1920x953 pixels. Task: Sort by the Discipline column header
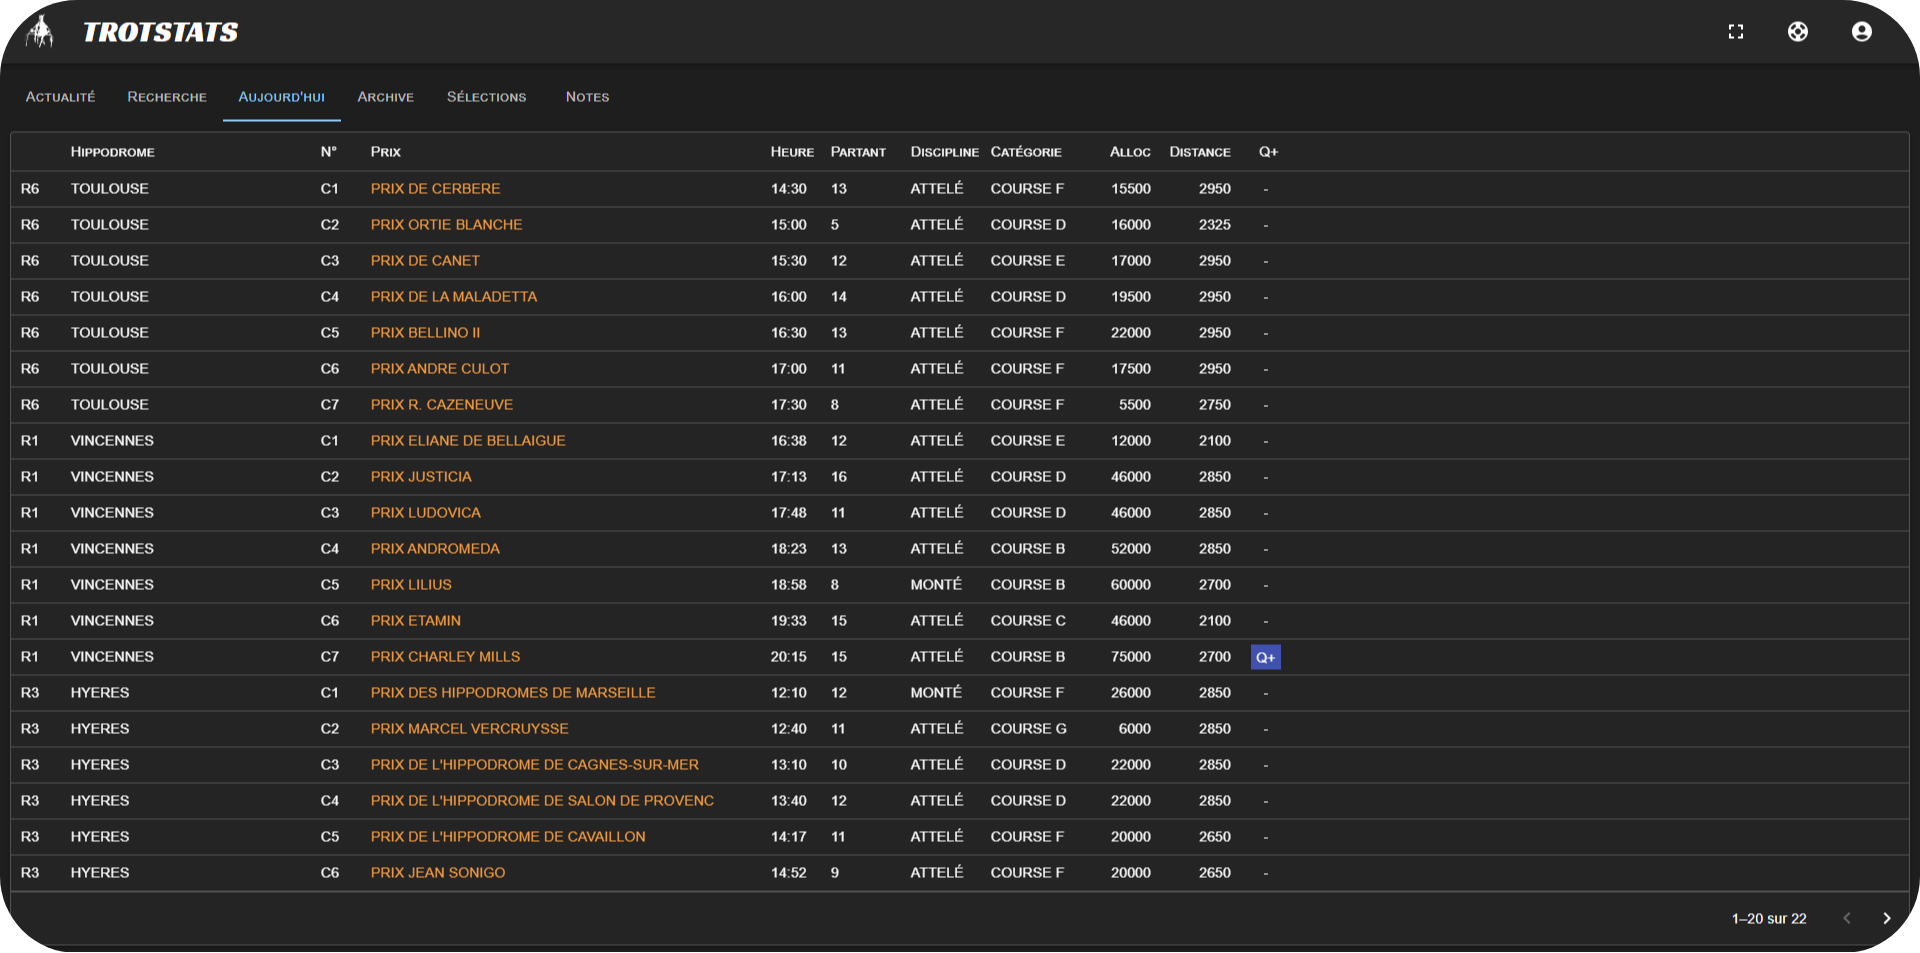pyautogui.click(x=944, y=152)
